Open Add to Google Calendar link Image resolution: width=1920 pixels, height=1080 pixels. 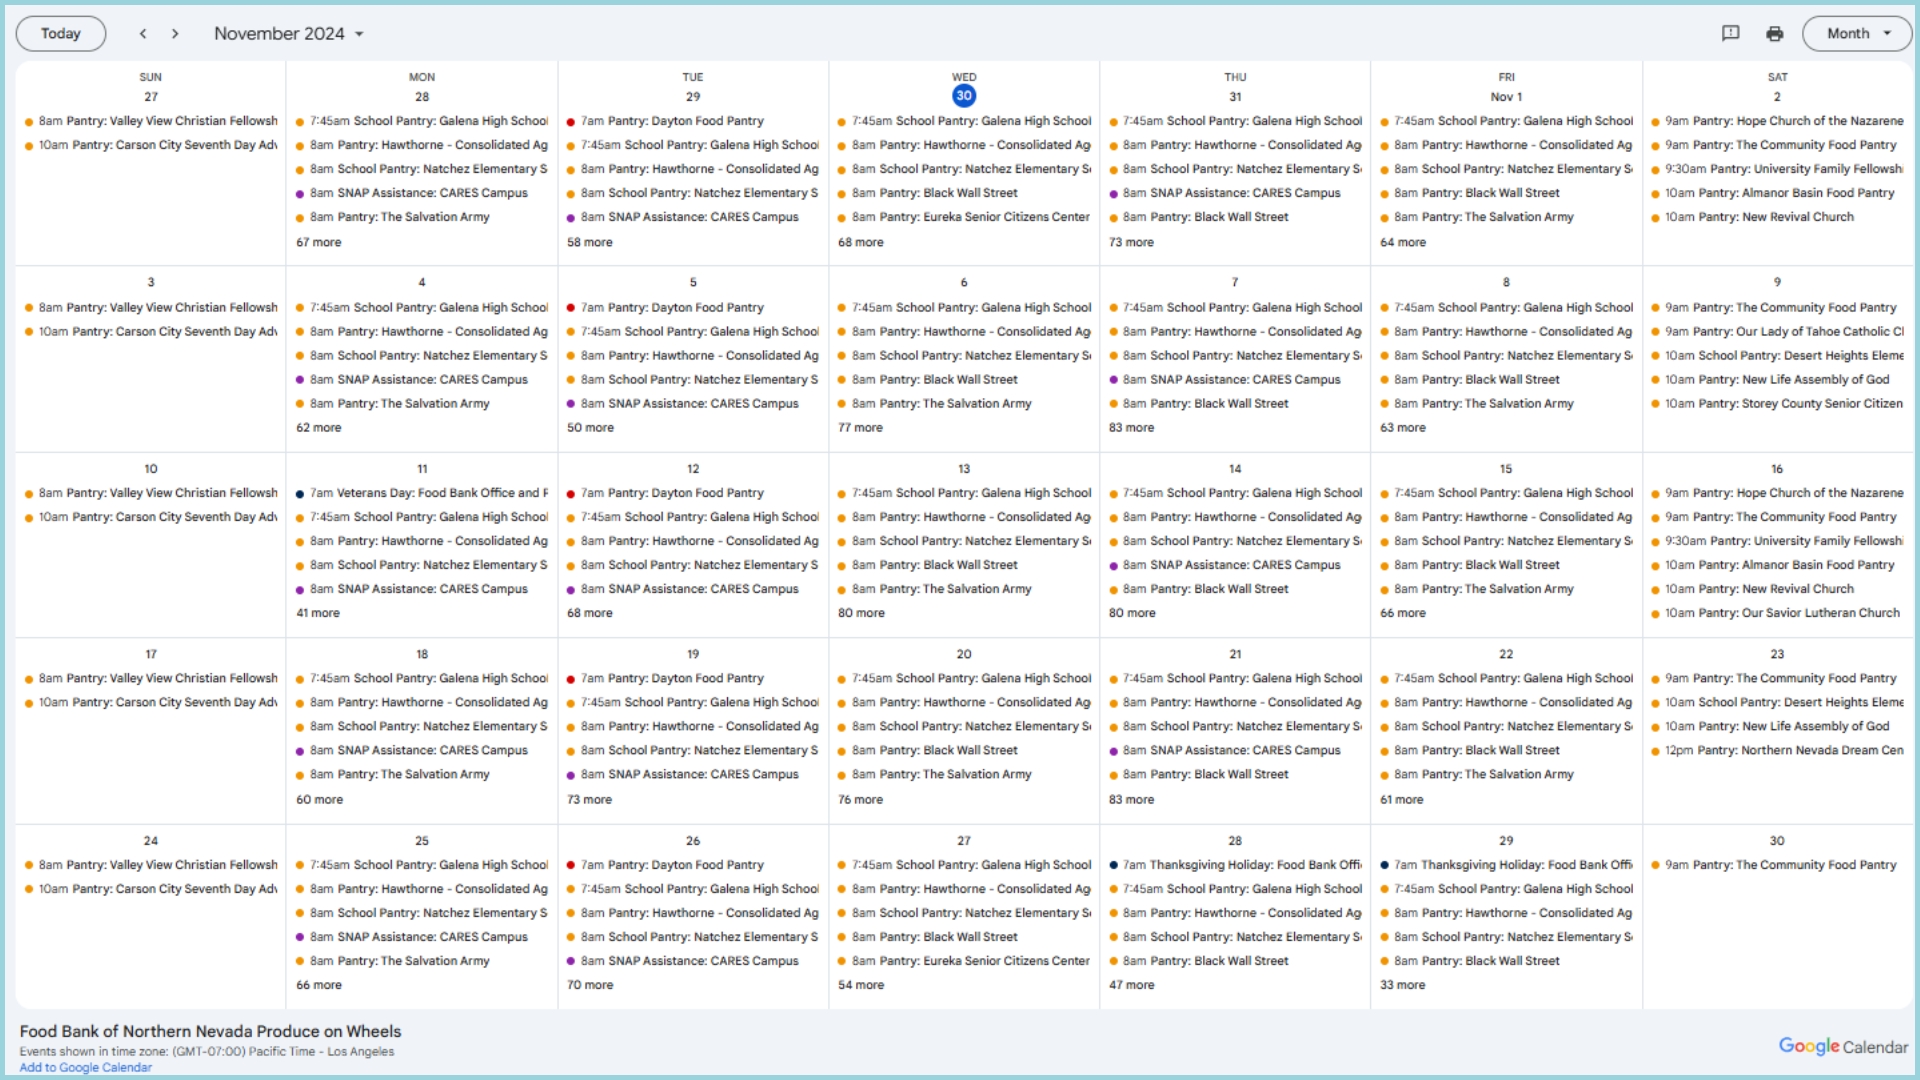(86, 1067)
